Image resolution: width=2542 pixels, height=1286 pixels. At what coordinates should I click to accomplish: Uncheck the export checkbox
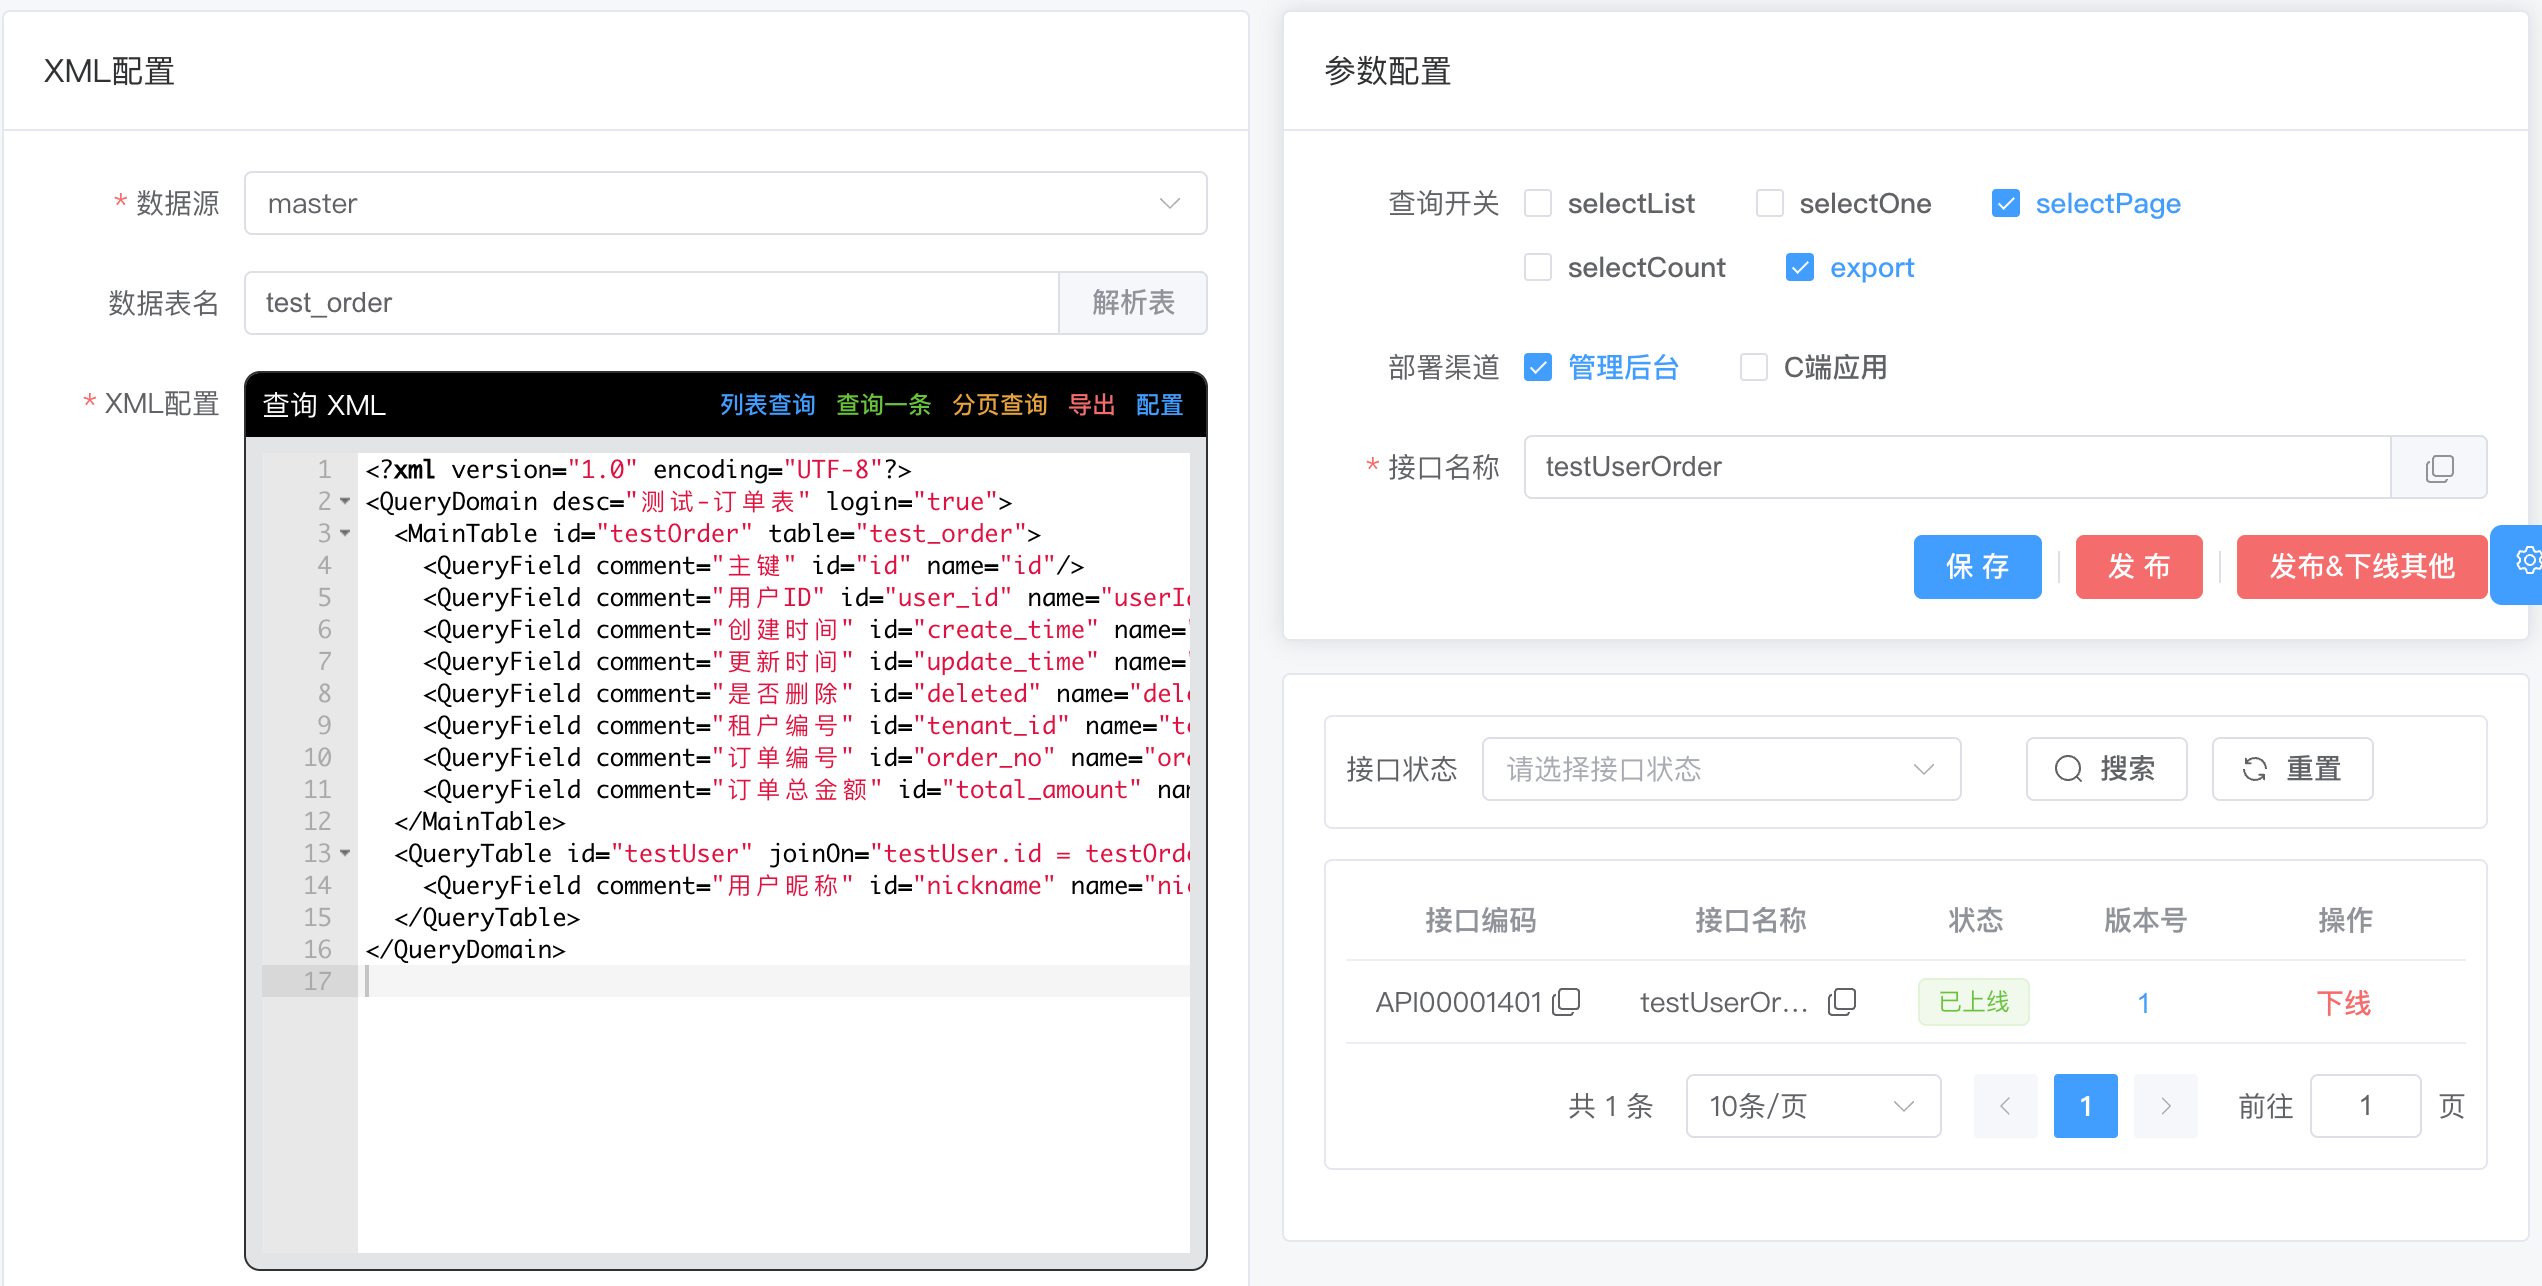pyautogui.click(x=1800, y=268)
